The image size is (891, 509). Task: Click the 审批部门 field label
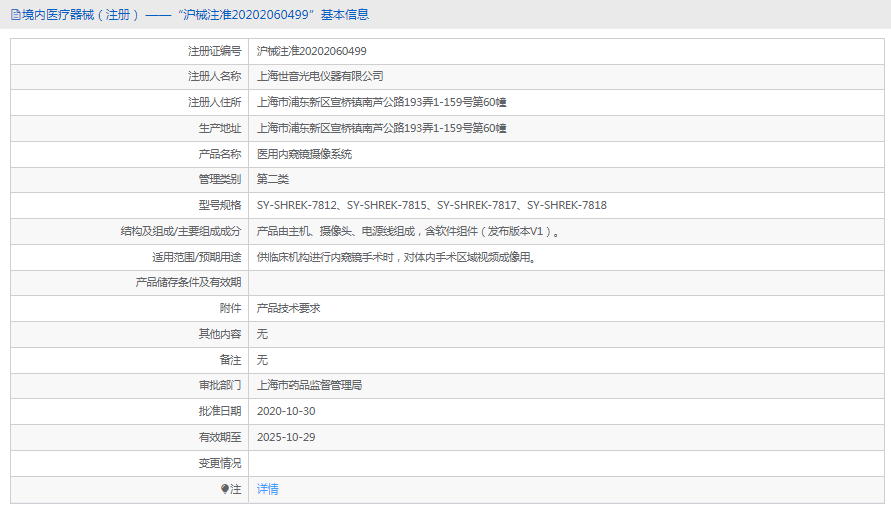[x=219, y=385]
